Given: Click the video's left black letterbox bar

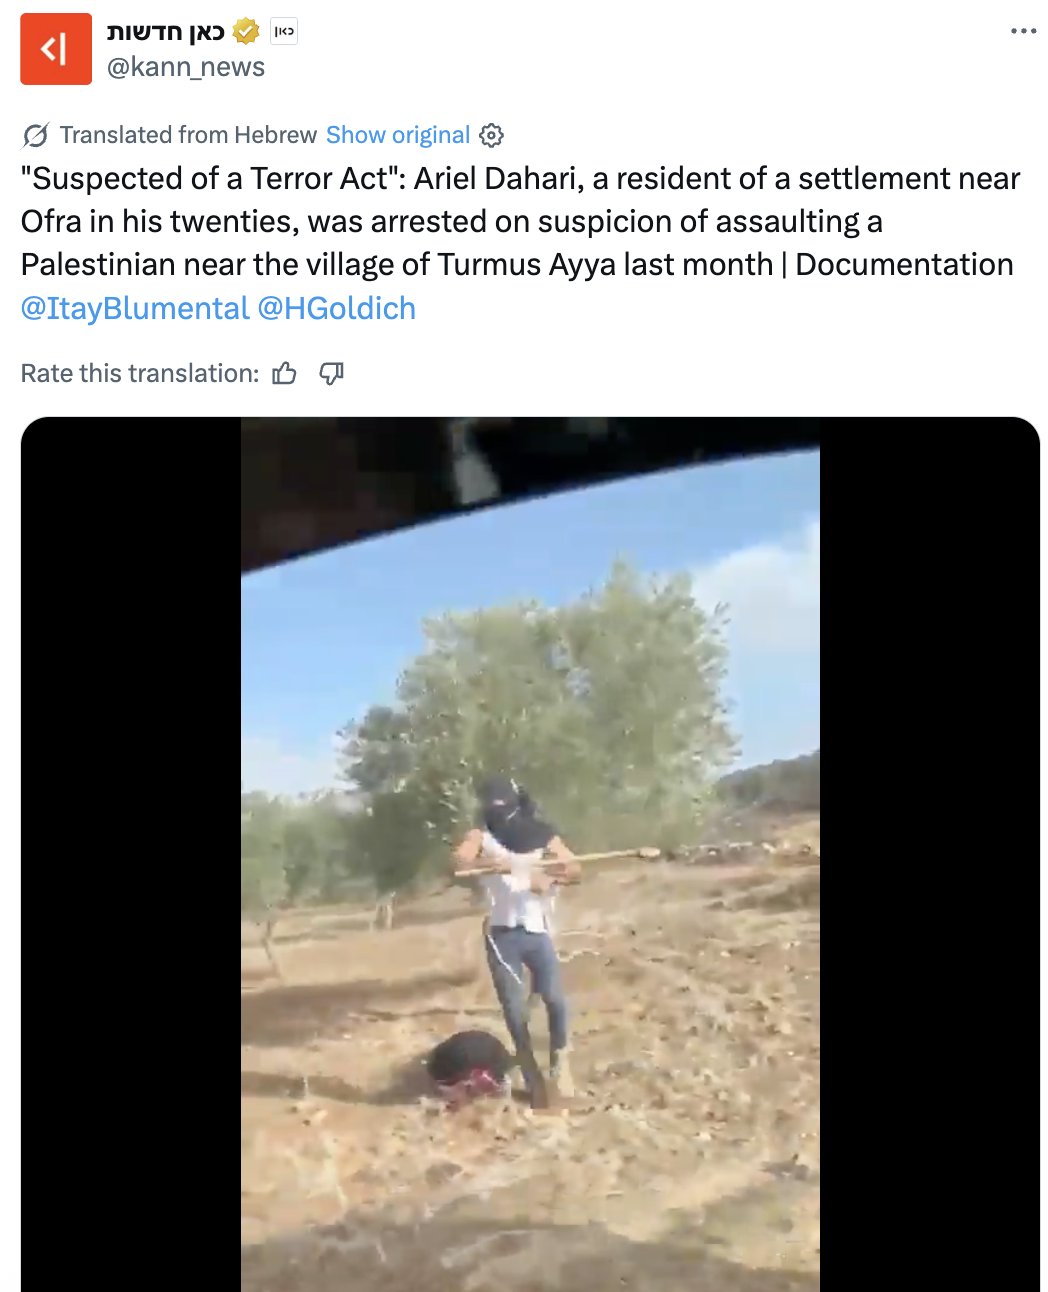Looking at the screenshot, I should tap(131, 854).
